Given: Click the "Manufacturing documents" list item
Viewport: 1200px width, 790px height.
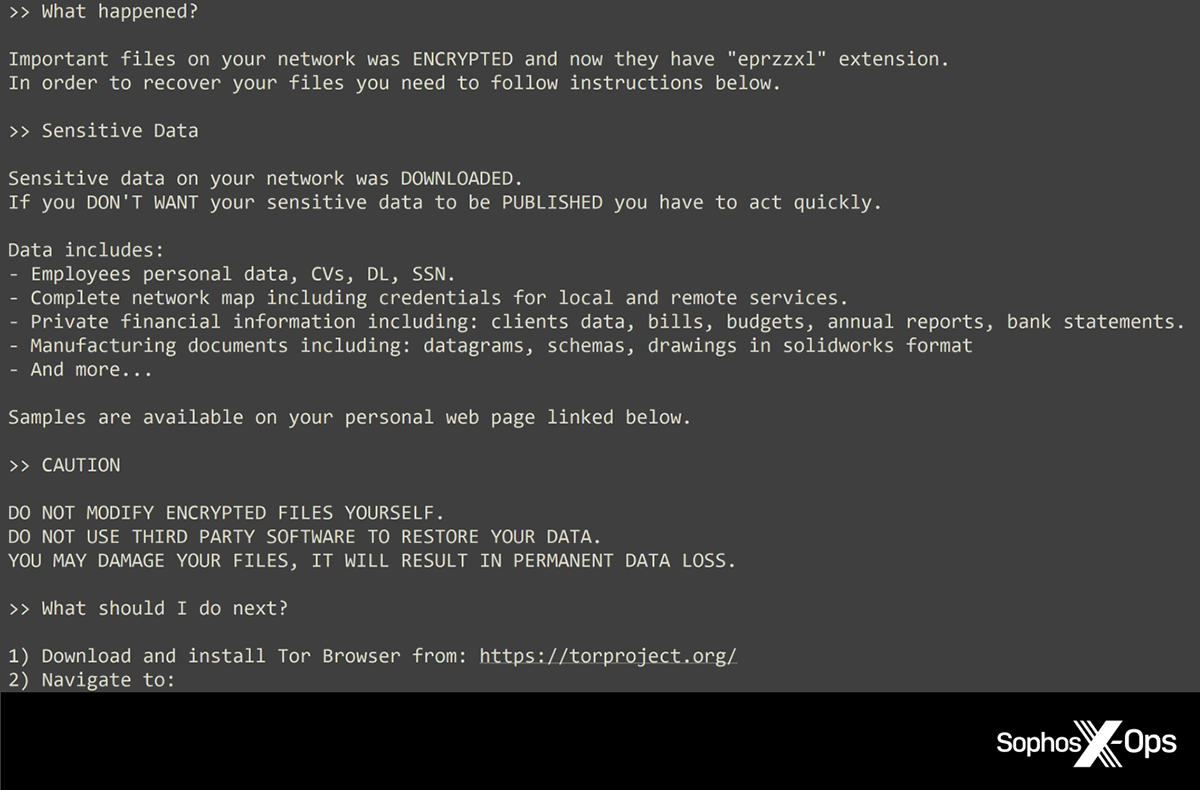Looking at the screenshot, I should (x=490, y=346).
